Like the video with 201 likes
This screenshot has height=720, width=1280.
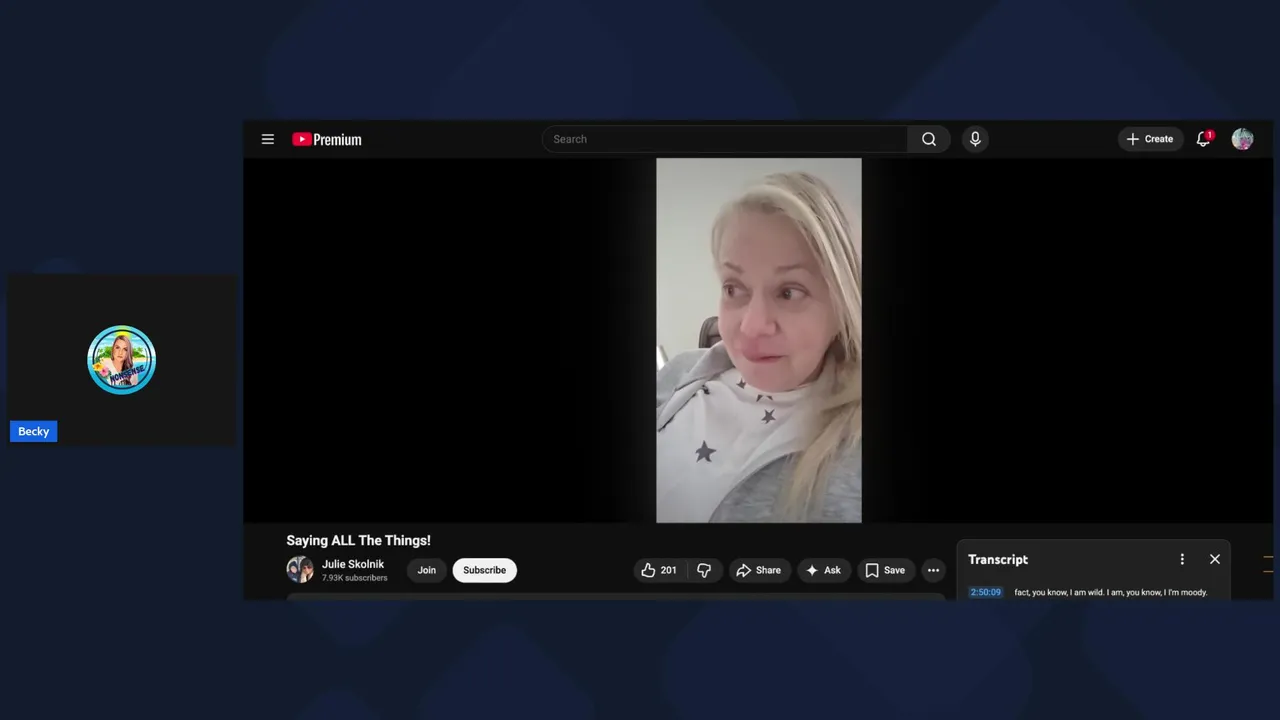pyautogui.click(x=659, y=570)
